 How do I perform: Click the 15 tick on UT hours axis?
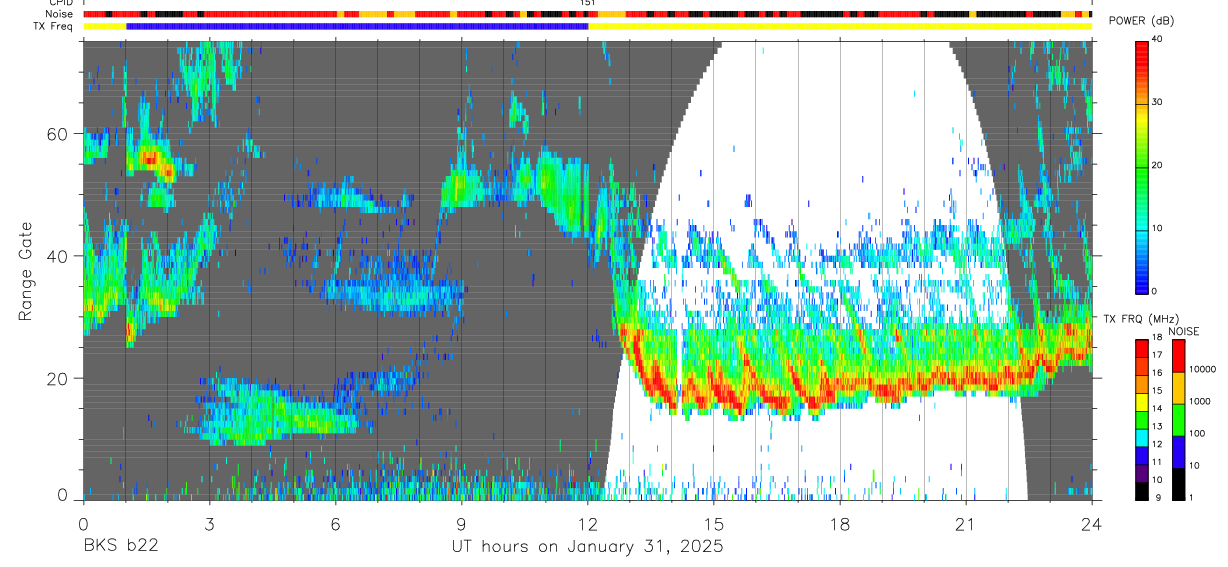[x=714, y=523]
